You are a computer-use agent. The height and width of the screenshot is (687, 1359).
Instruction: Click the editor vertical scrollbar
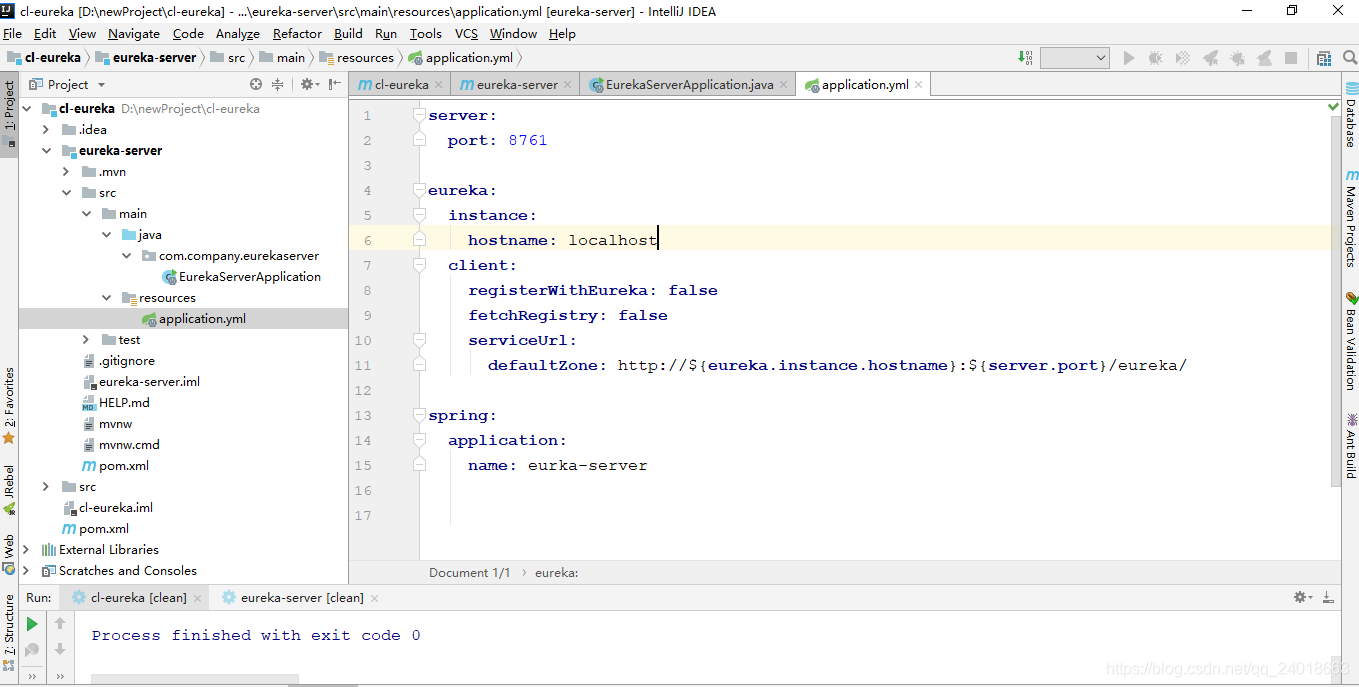(1335, 303)
